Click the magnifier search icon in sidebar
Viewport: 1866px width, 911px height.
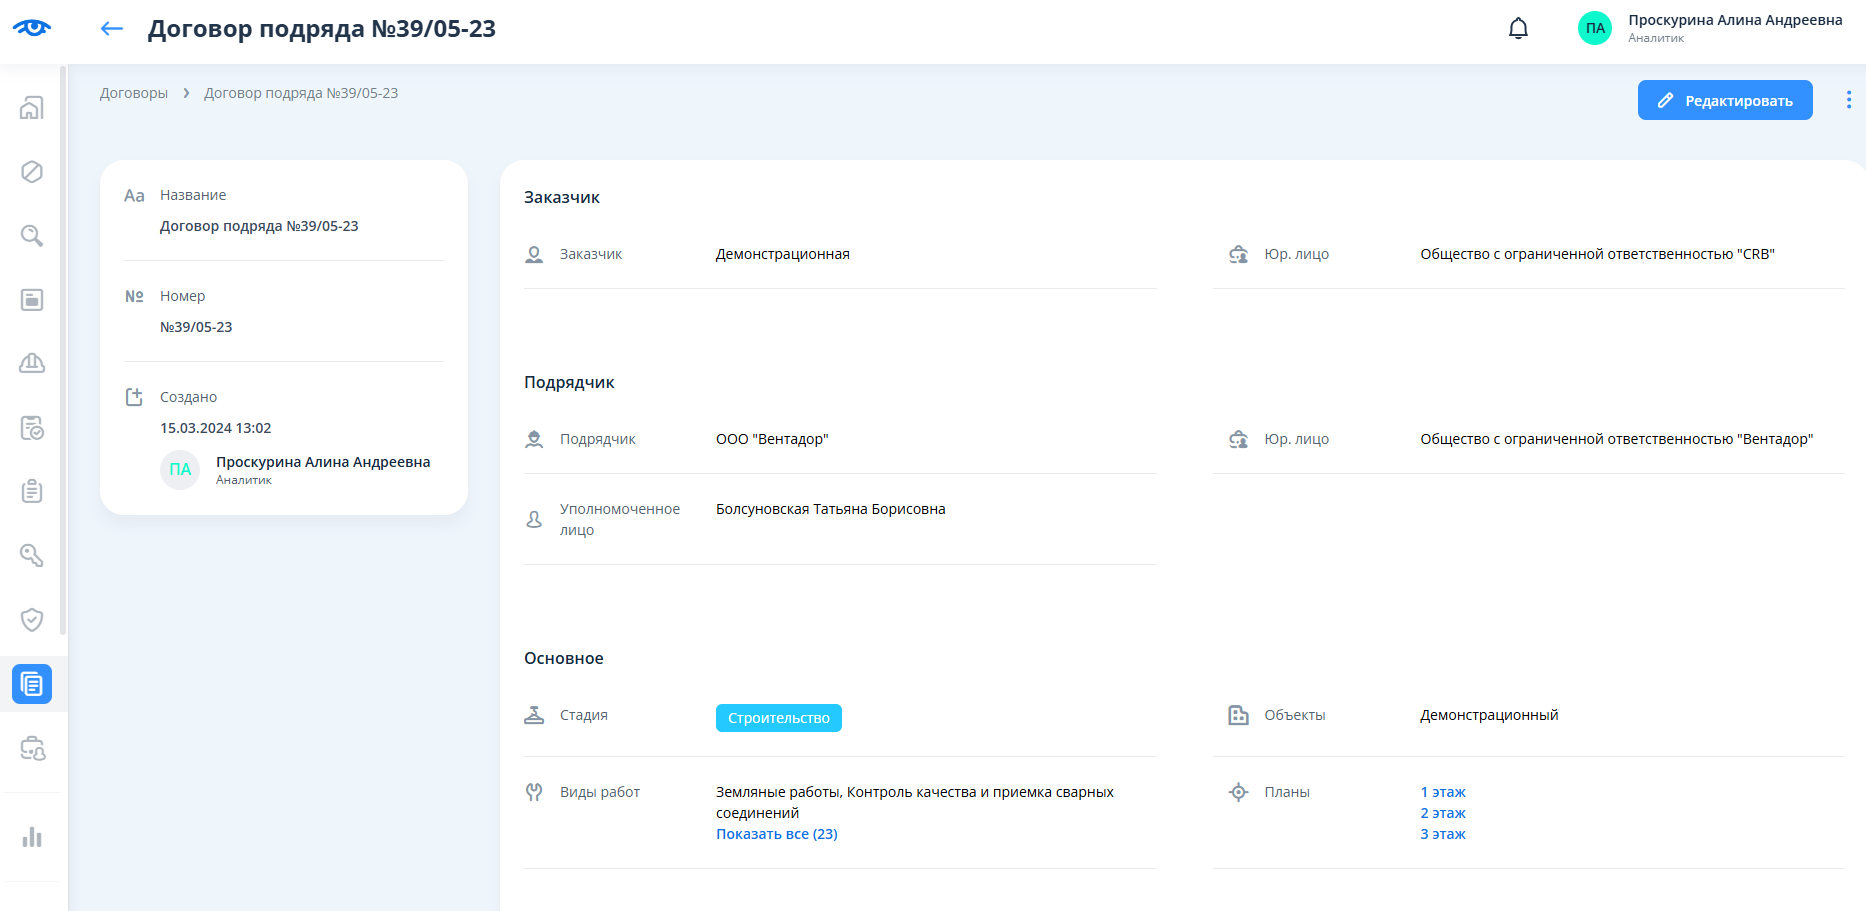[x=32, y=236]
